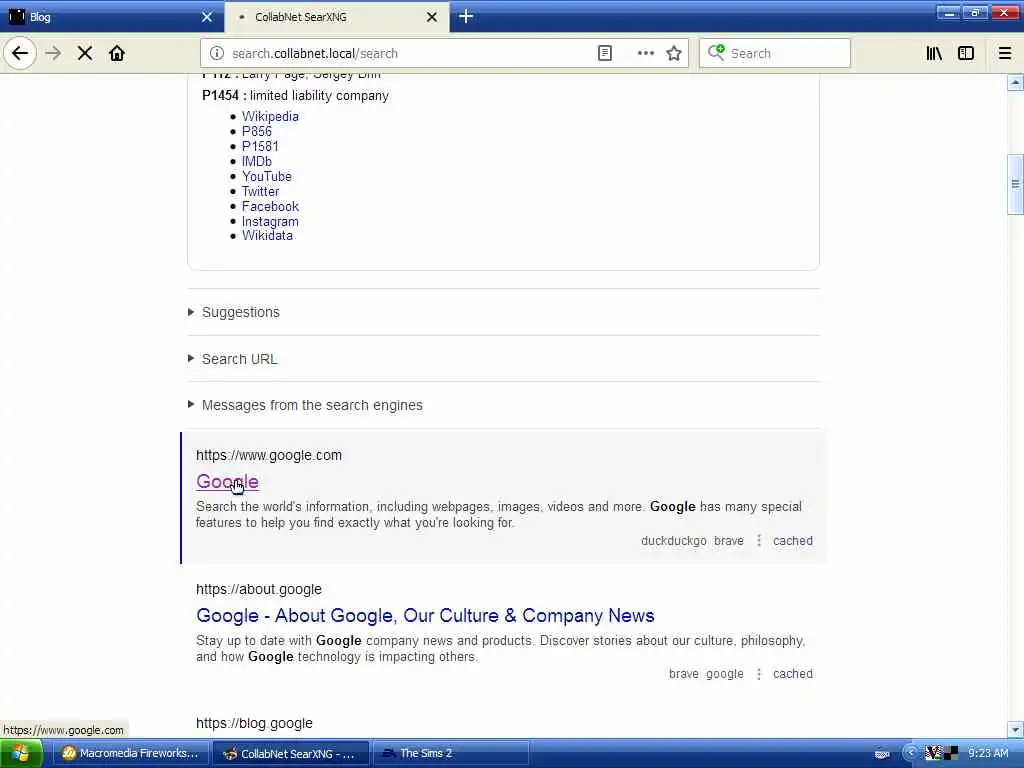
Task: Follow the IMDb link
Action: (257, 161)
